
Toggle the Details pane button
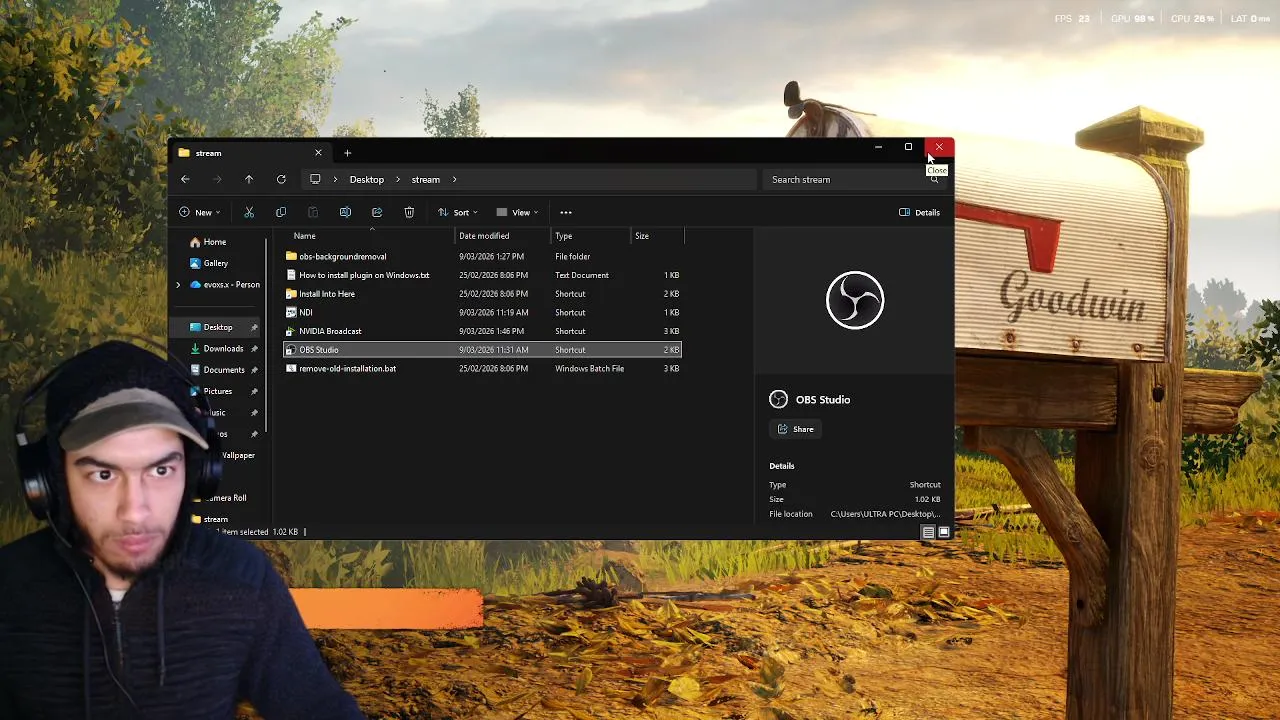919,212
